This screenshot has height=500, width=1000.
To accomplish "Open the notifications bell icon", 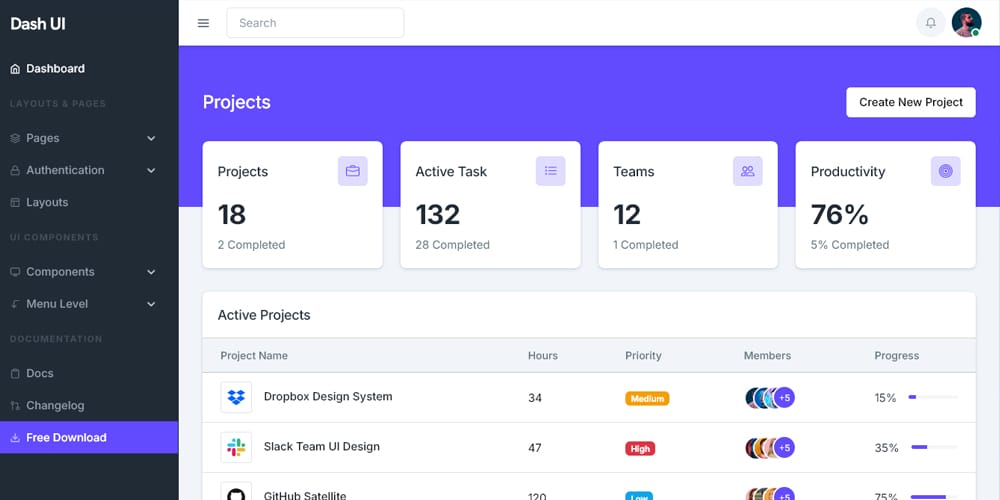I will pos(930,23).
